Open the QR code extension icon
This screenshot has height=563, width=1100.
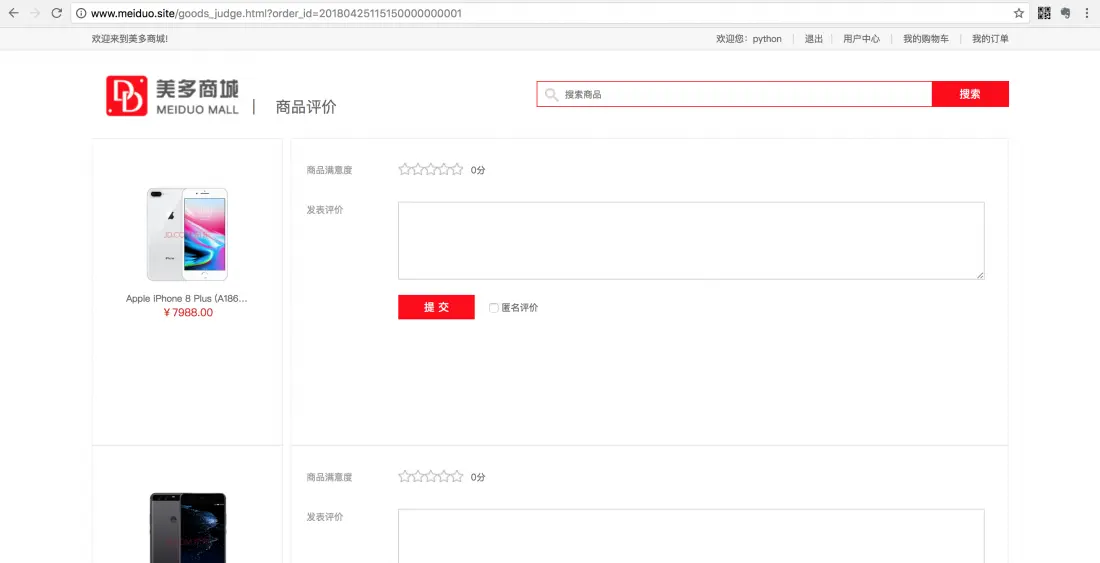(1044, 13)
